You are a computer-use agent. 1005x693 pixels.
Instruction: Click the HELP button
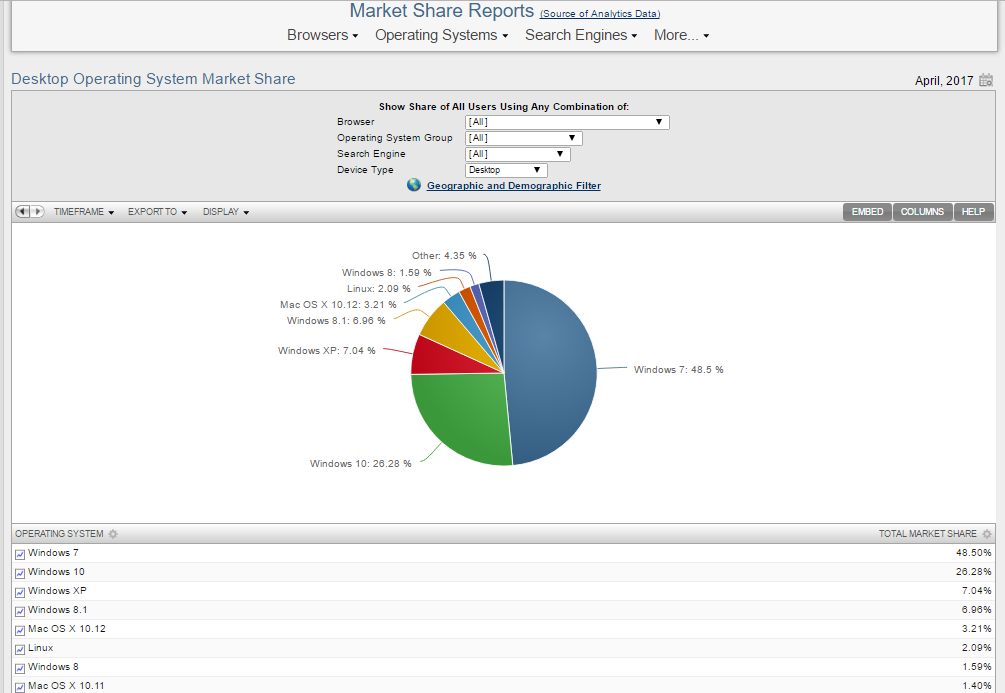tap(973, 212)
